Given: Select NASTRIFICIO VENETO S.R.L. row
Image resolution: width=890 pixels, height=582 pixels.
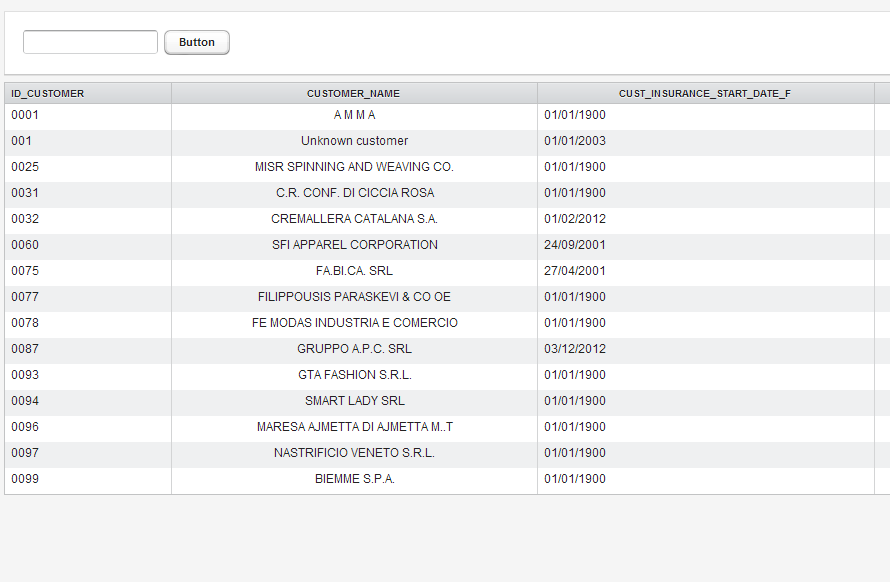Looking at the screenshot, I should pyautogui.click(x=354, y=453).
